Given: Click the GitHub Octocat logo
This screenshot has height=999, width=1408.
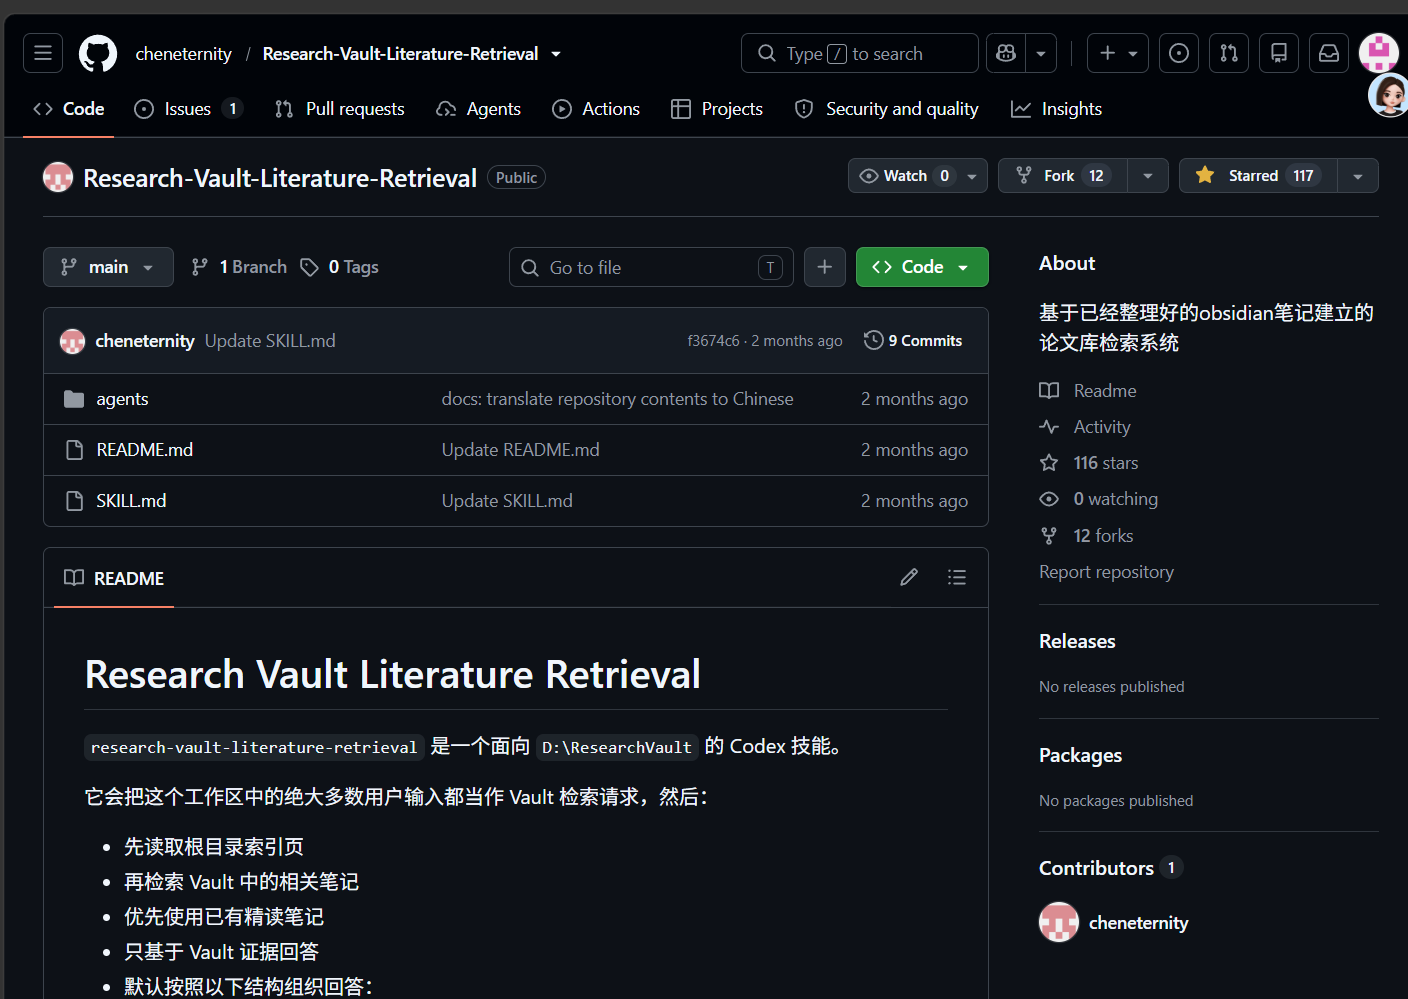Looking at the screenshot, I should coord(98,53).
